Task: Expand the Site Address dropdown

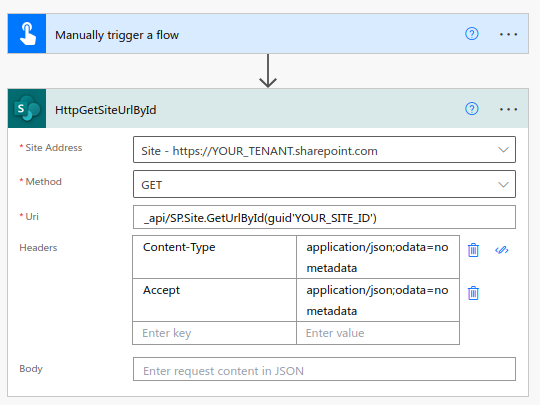Action: tap(503, 150)
